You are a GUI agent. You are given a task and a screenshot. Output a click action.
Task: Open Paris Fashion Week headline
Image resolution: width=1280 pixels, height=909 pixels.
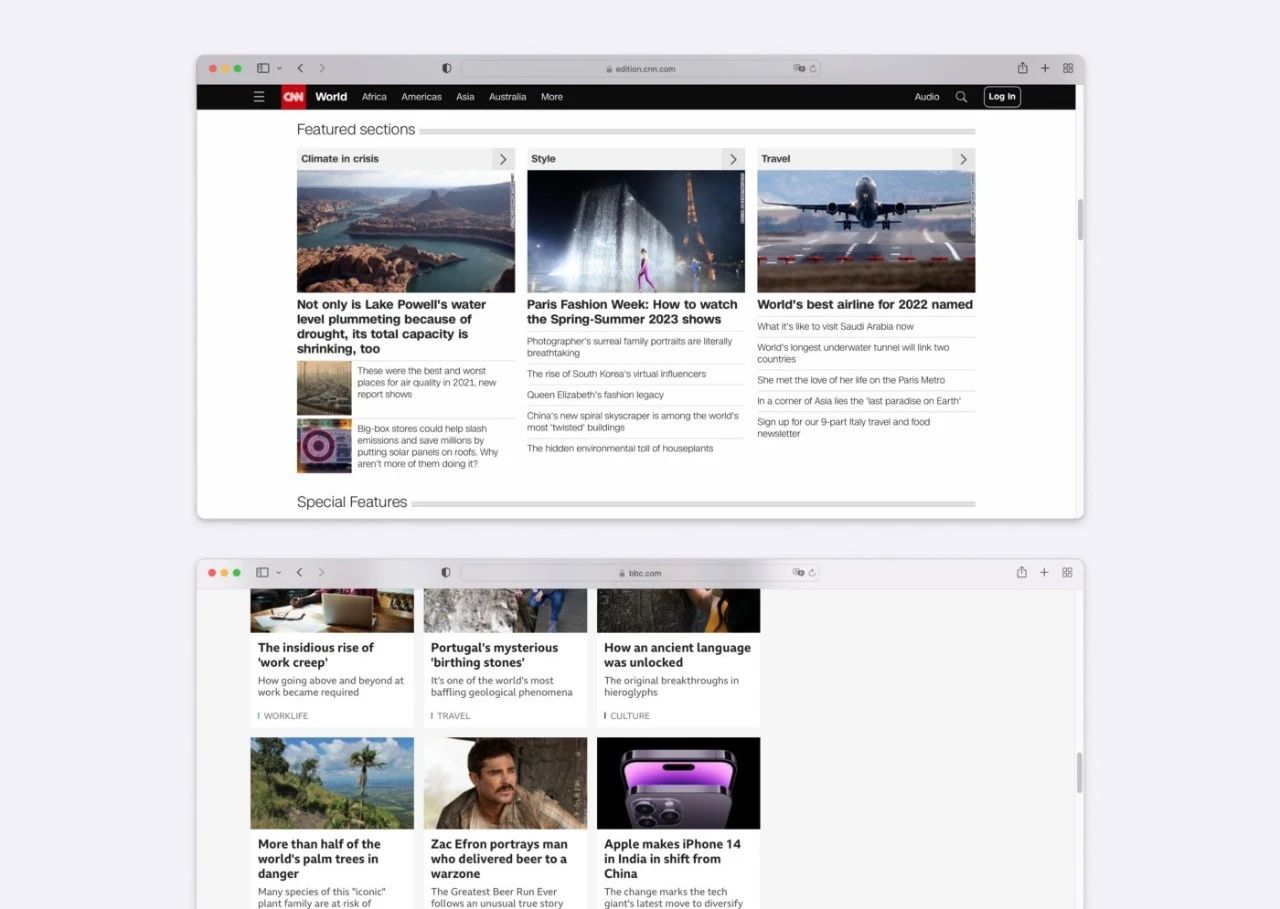coord(632,312)
